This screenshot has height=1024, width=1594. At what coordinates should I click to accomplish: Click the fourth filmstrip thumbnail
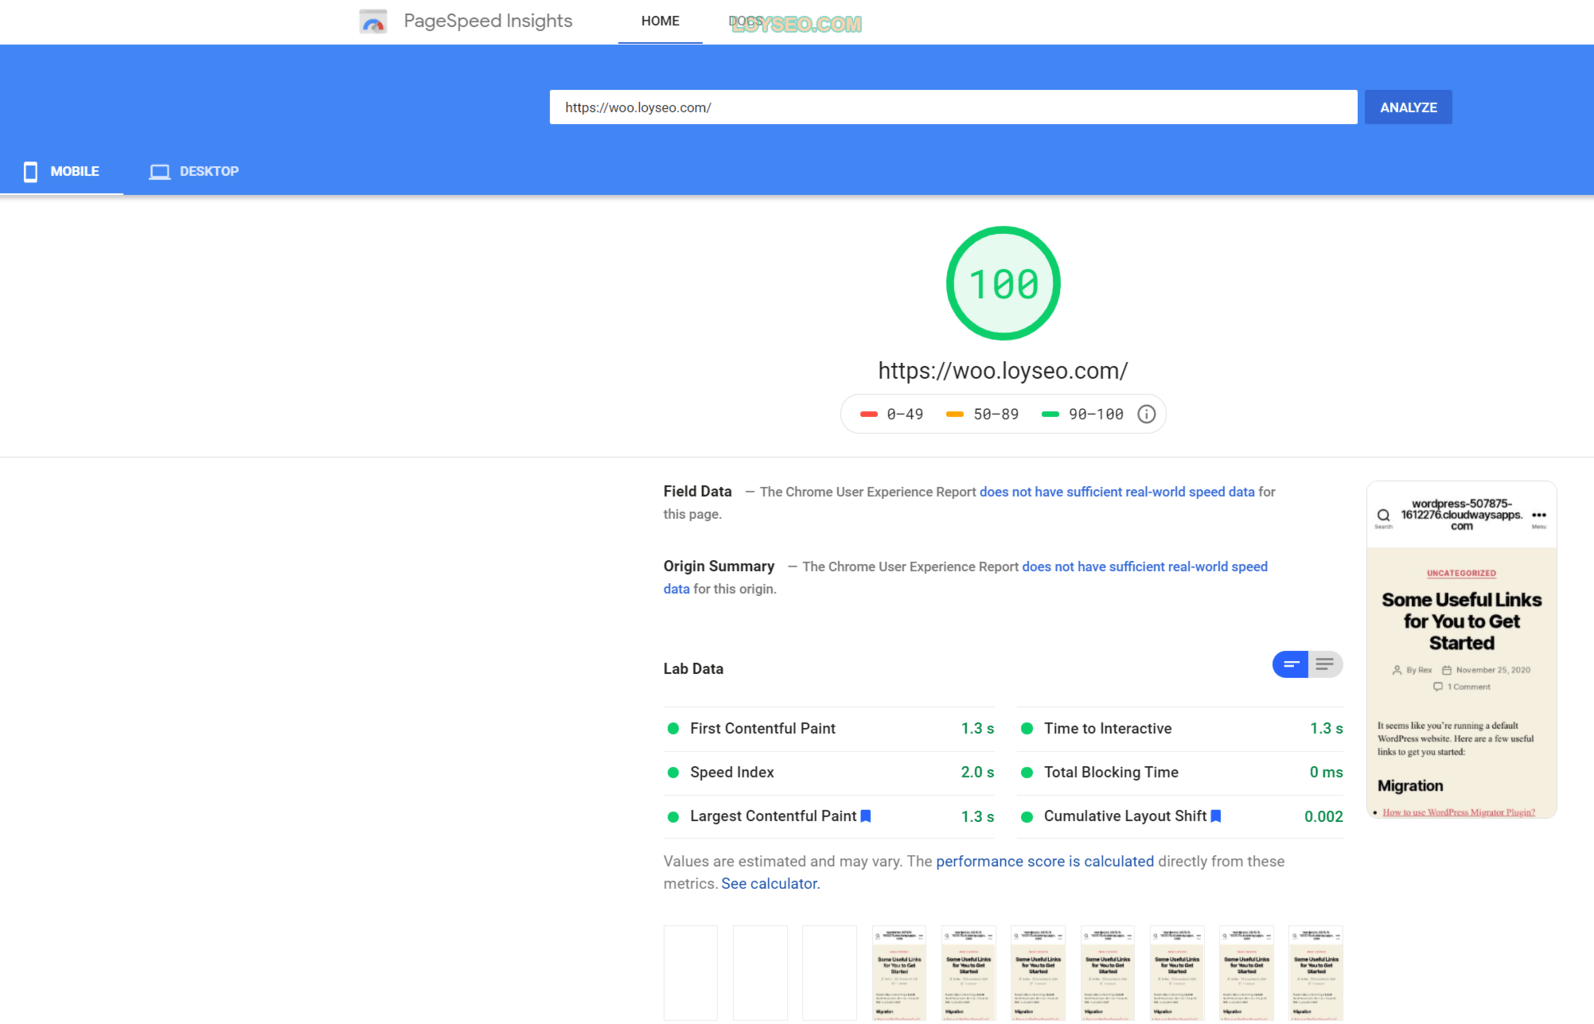coord(899,973)
